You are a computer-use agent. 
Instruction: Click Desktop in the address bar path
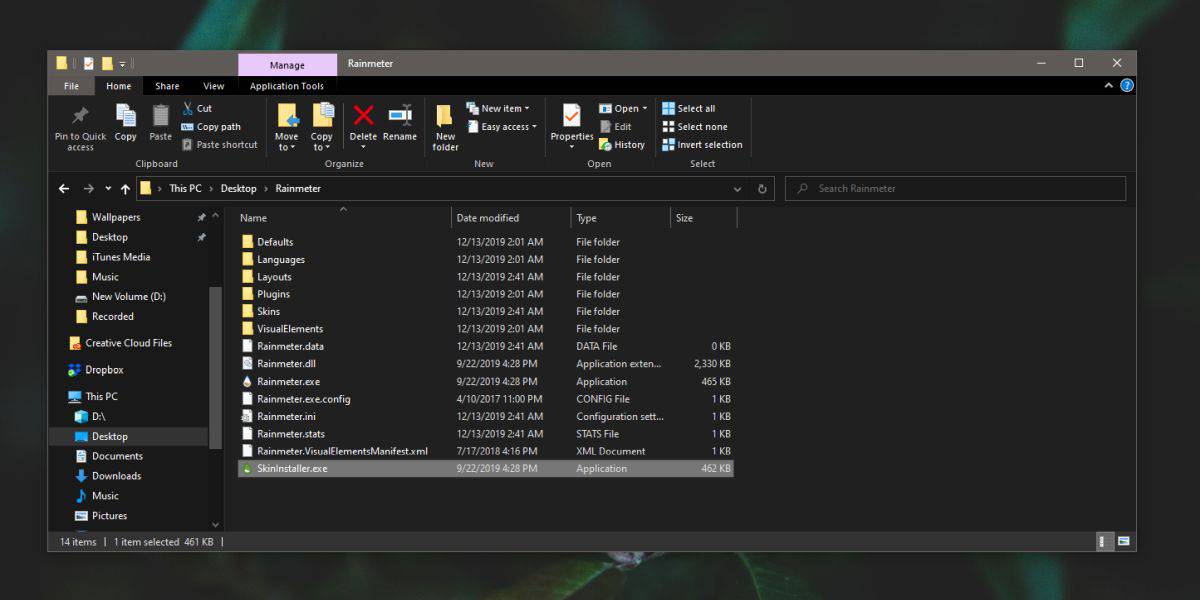pos(239,188)
